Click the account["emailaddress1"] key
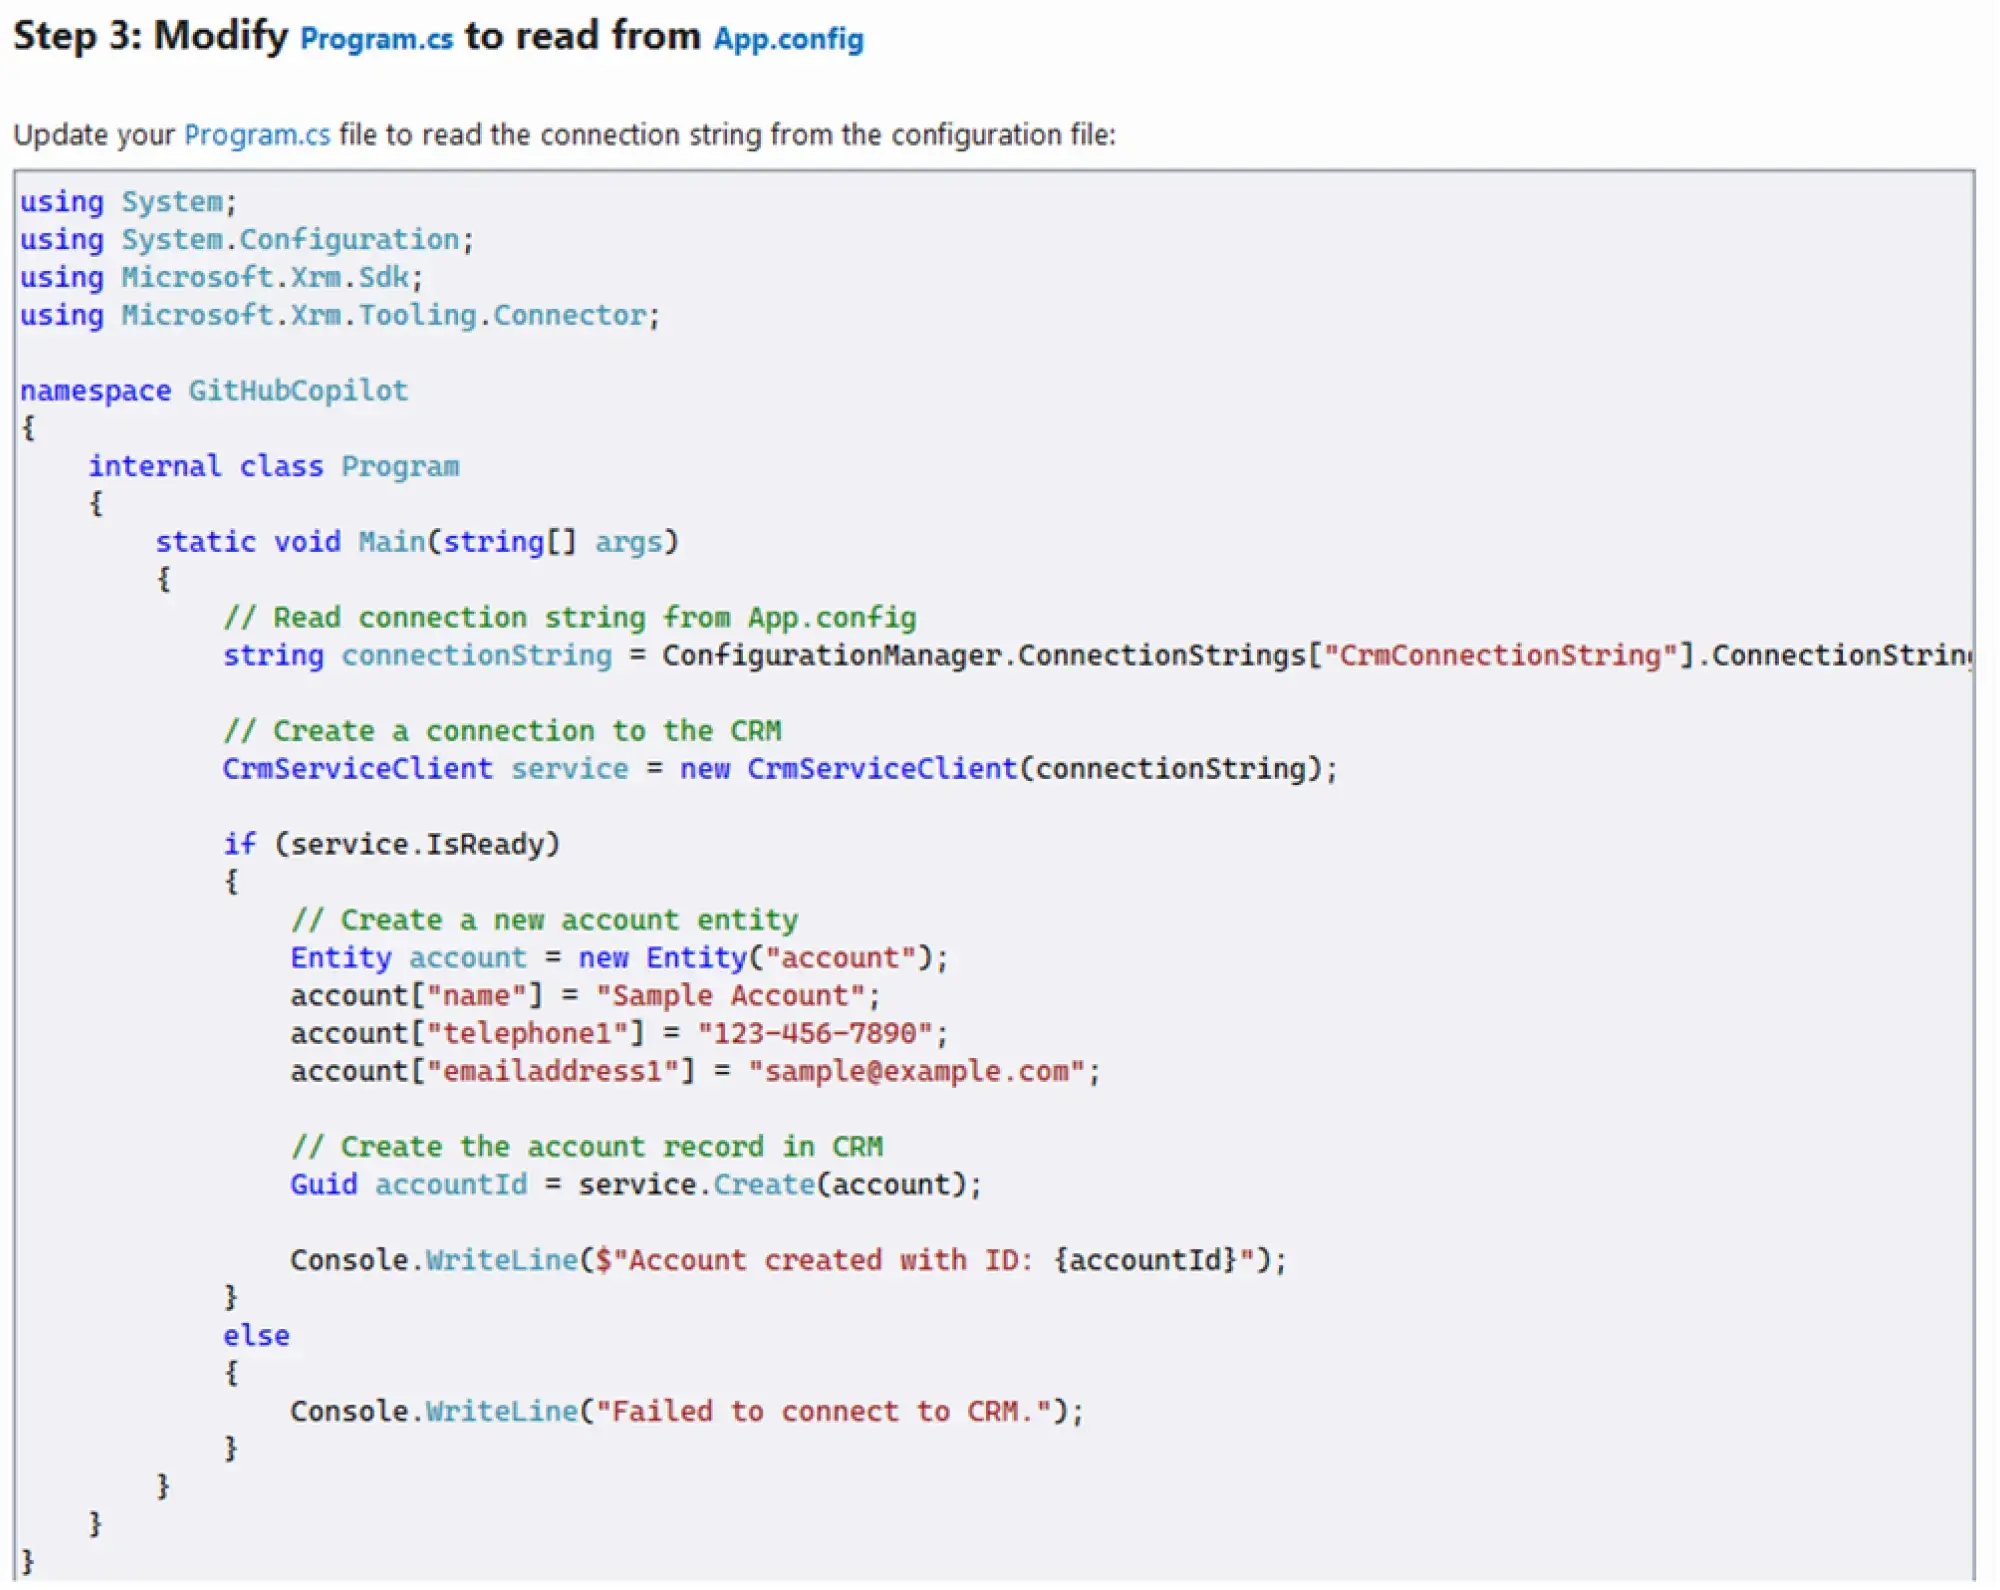Image resolution: width=2000 pixels, height=1590 pixels. (493, 1072)
